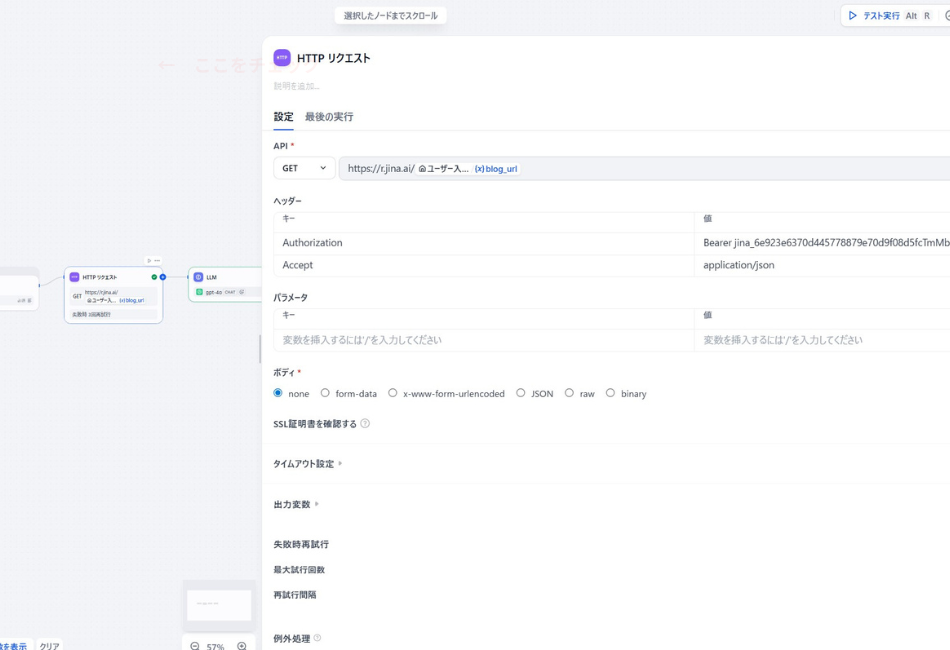Select the JSON body type radio button

pos(521,393)
